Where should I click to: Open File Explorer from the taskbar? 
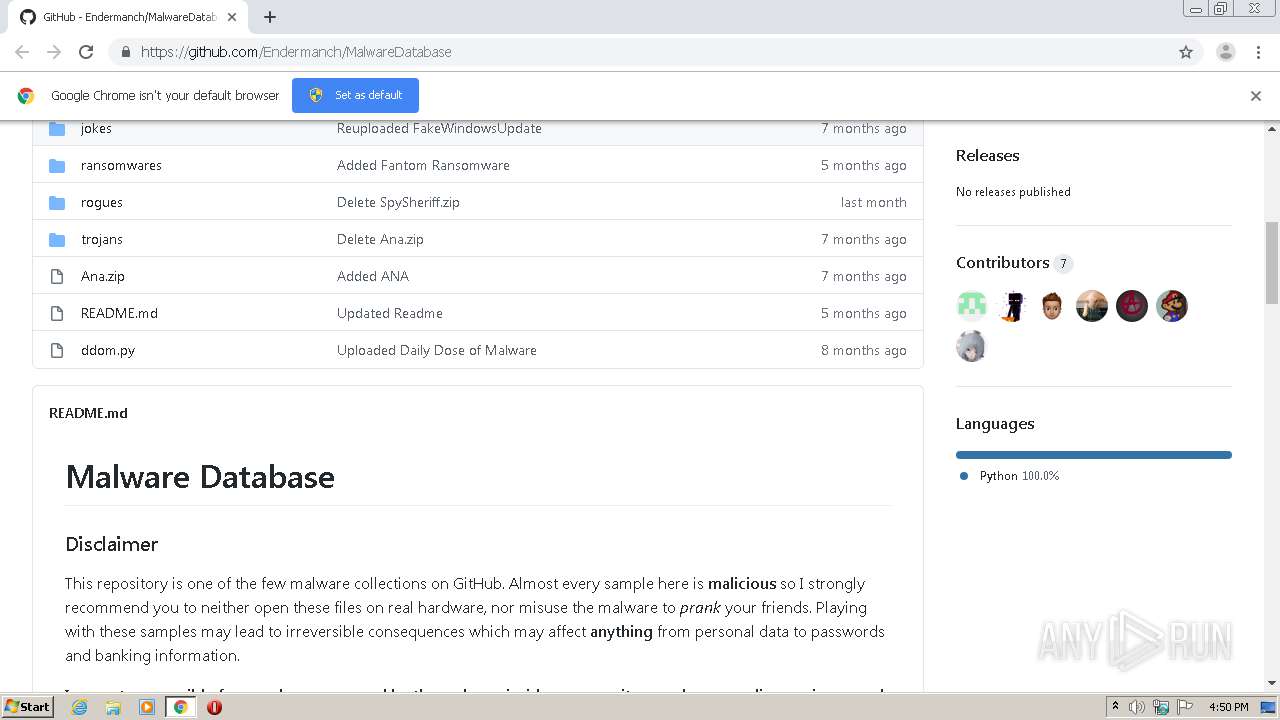[113, 707]
